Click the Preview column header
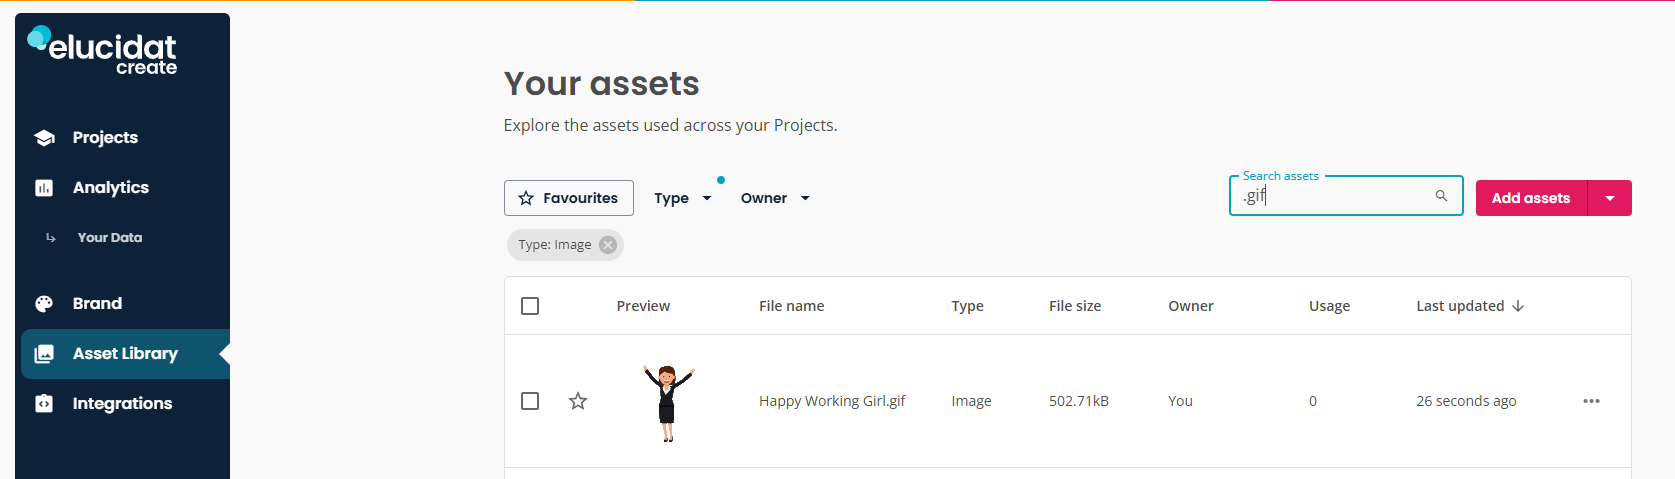Screen dimensions: 1675x479 coord(643,306)
